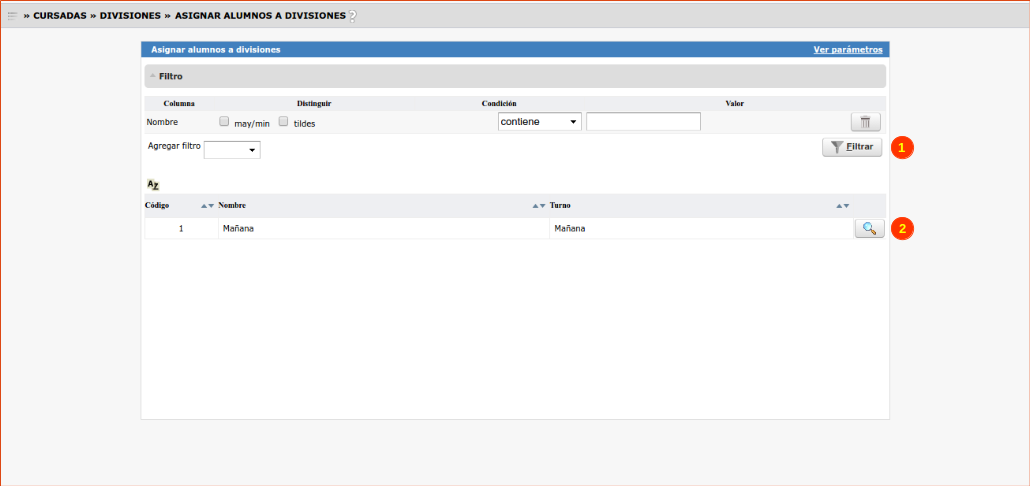The width and height of the screenshot is (1030, 486).
Task: Click the Valor text input field
Action: [x=643, y=122]
